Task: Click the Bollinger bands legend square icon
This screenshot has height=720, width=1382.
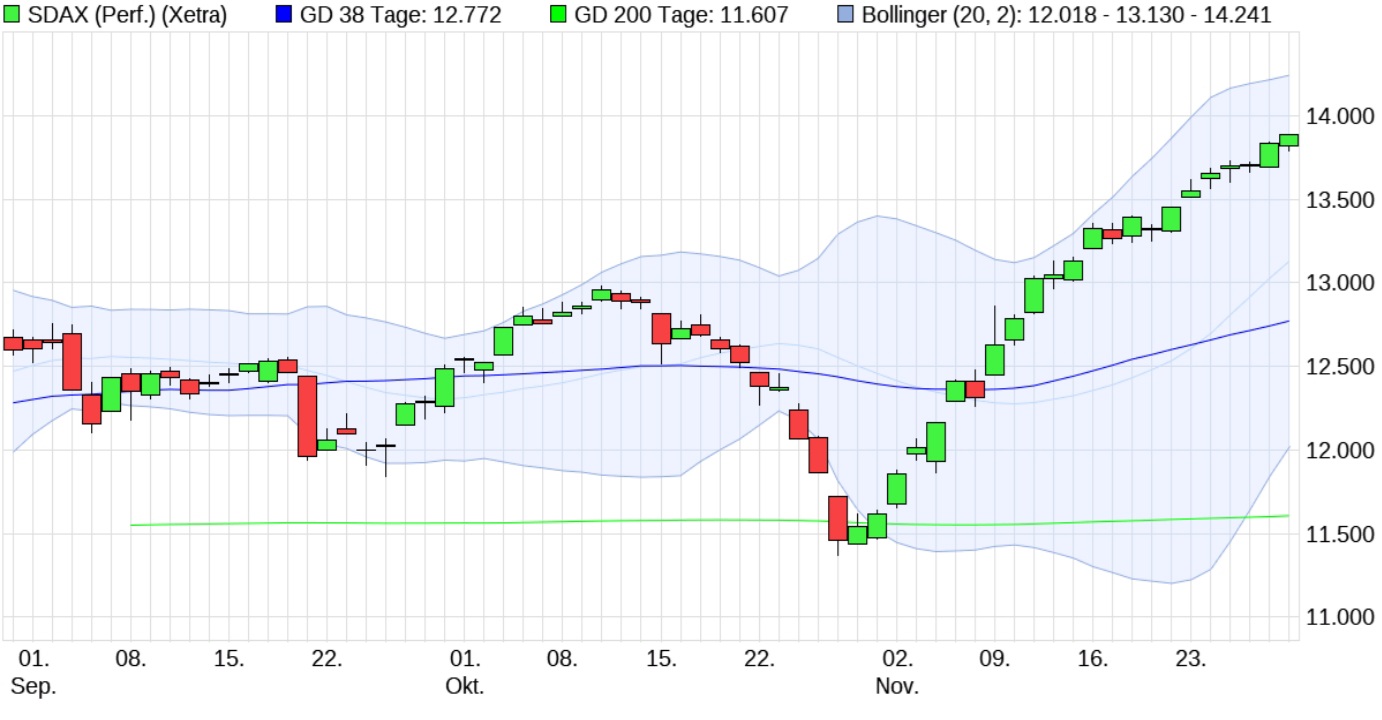Action: point(846,14)
